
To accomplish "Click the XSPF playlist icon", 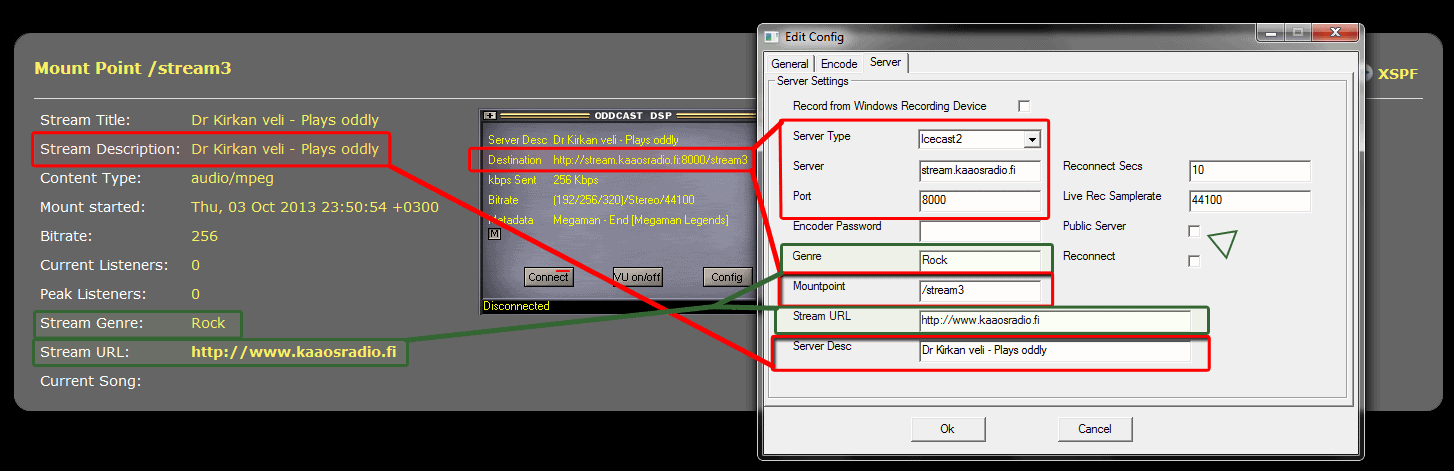I will coord(1366,73).
